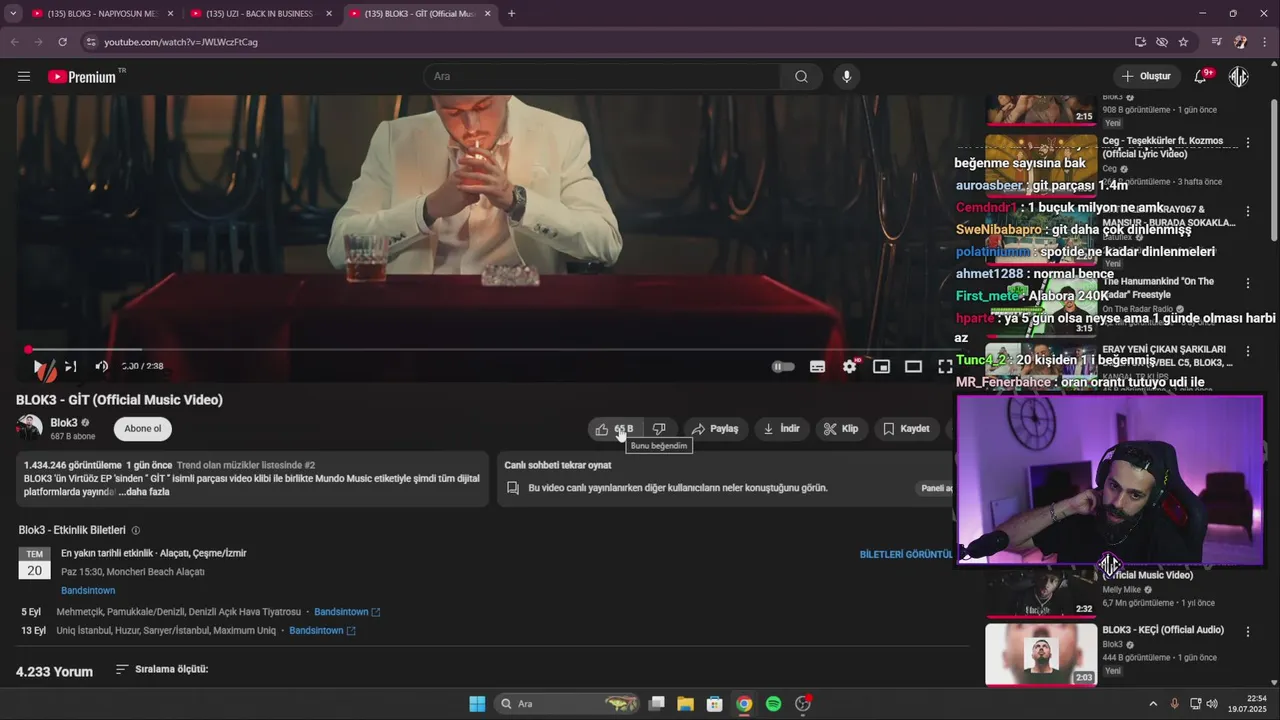Open Chrome media controls icon
The image size is (1280, 720).
[1217, 42]
